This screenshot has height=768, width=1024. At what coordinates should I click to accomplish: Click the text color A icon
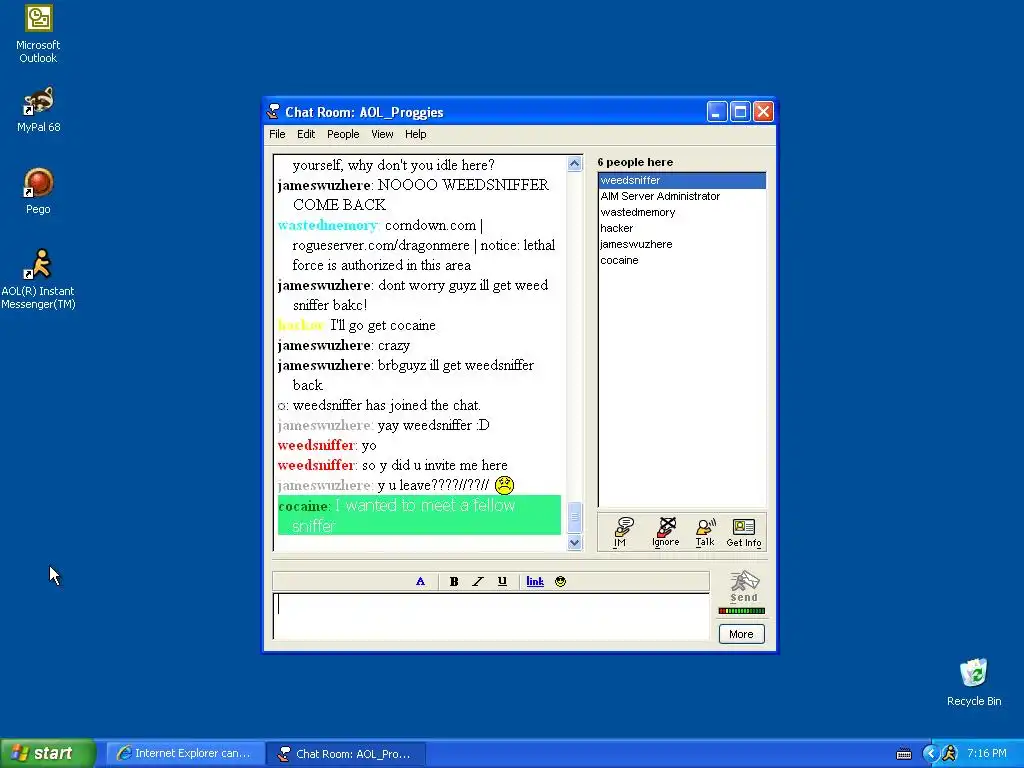point(420,581)
